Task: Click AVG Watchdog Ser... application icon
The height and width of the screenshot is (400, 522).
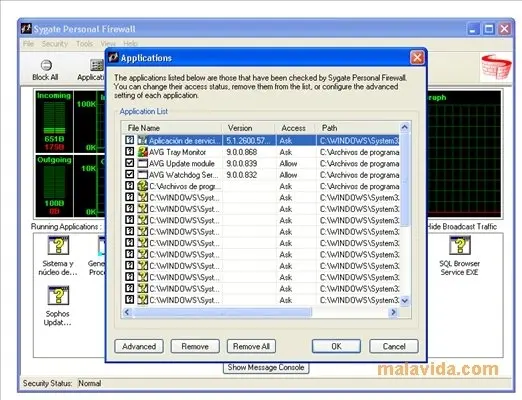Action: point(143,175)
